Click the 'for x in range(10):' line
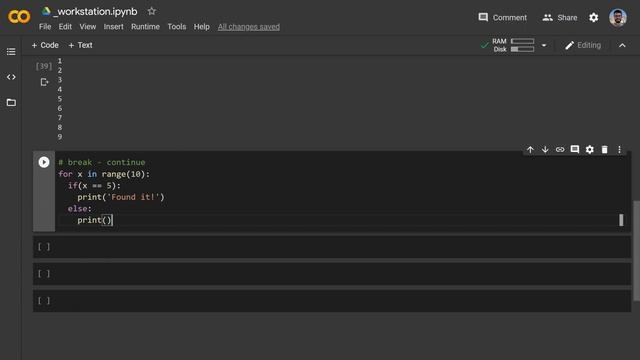The width and height of the screenshot is (640, 360). 104,174
